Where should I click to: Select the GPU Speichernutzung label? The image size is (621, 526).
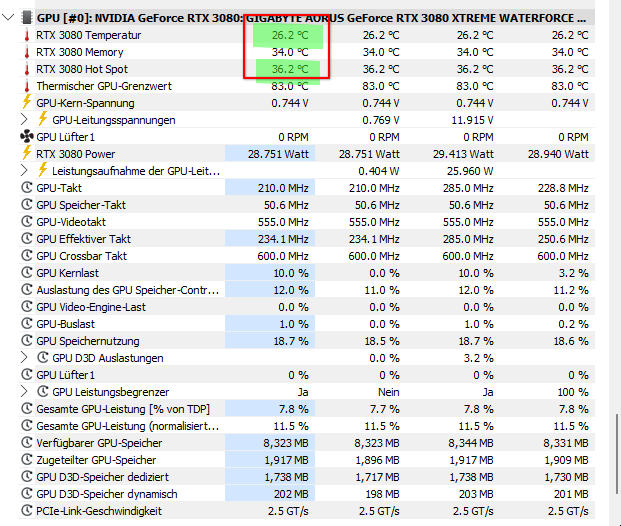pos(88,341)
